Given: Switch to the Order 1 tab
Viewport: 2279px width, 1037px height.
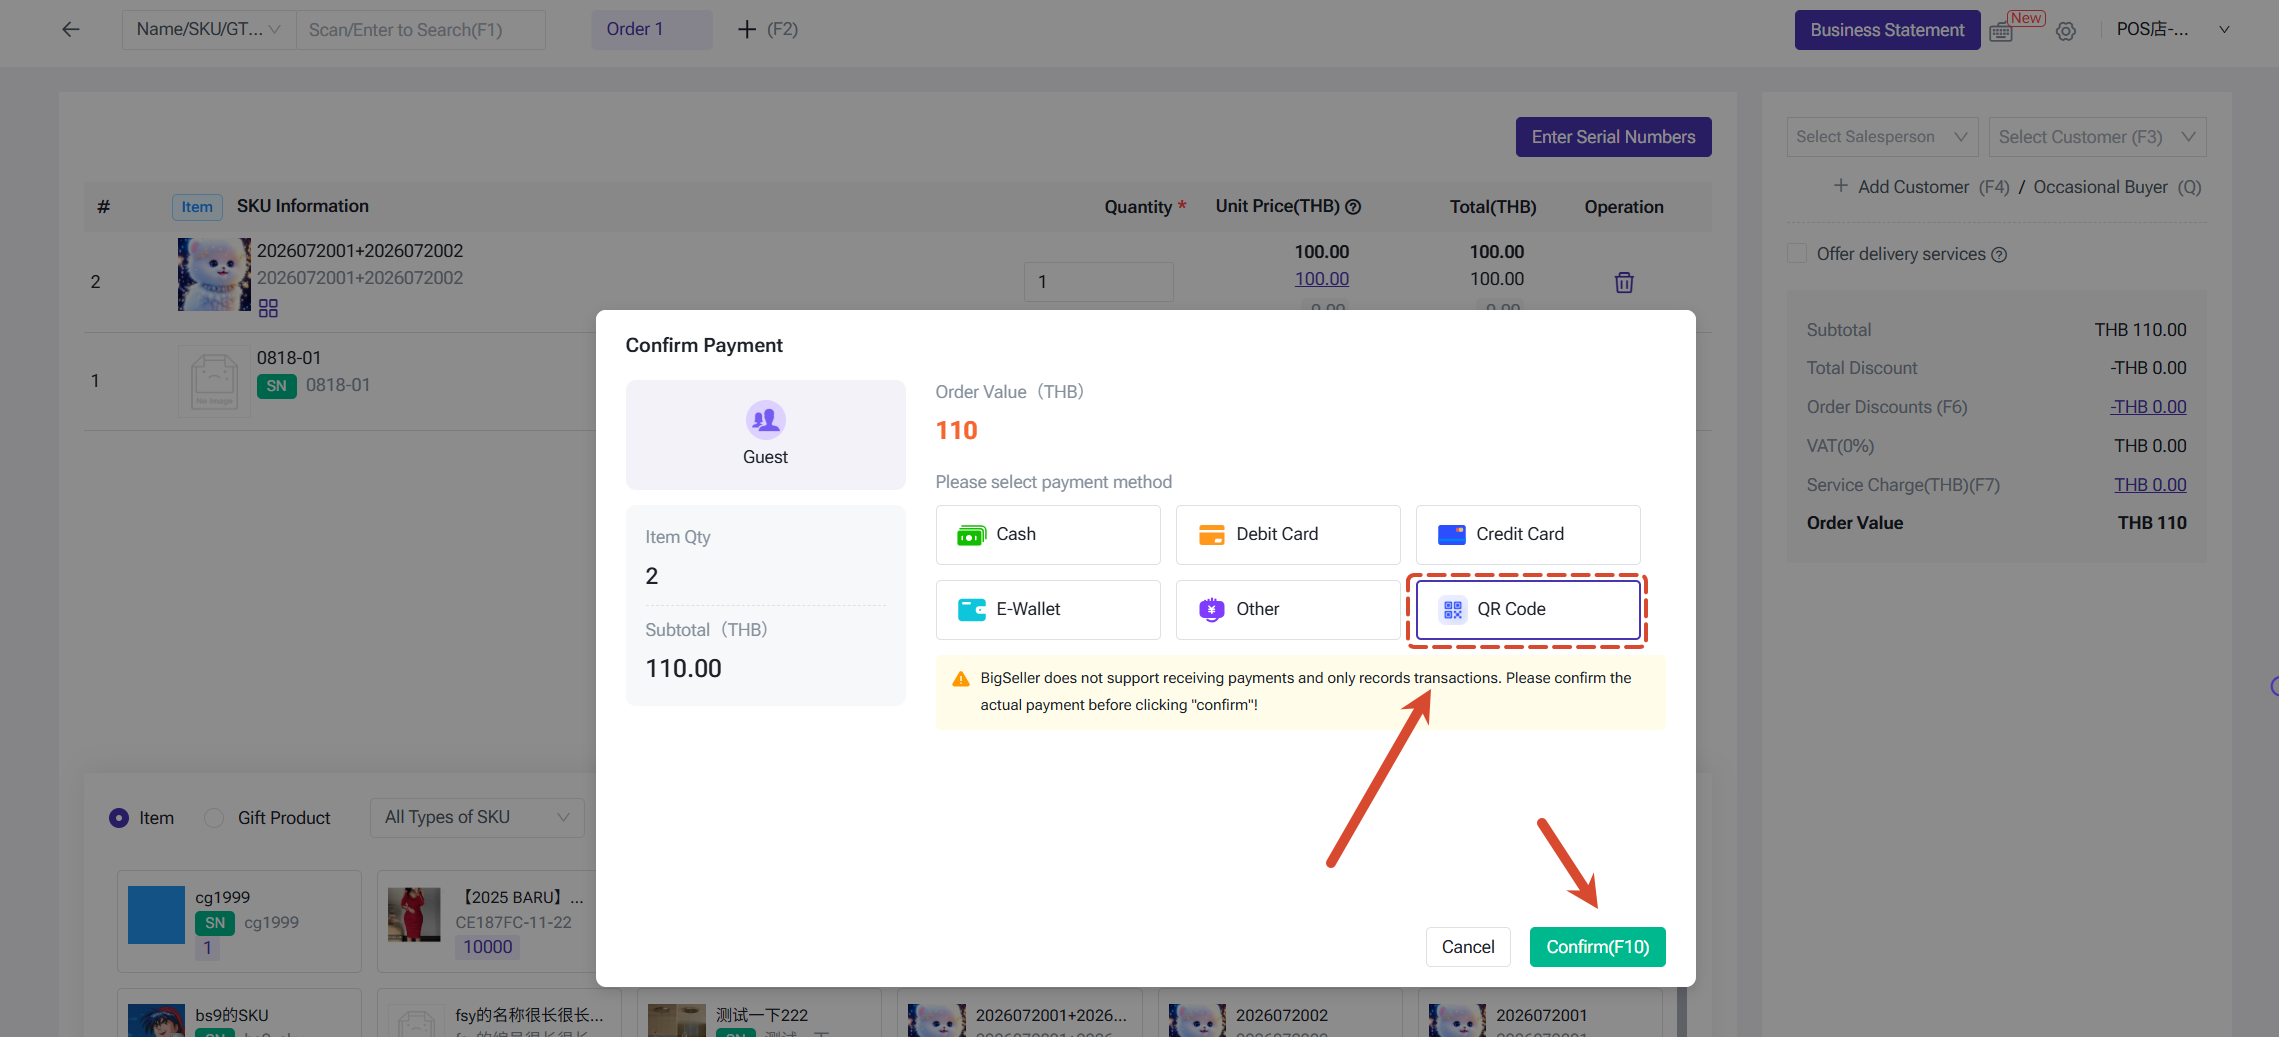Looking at the screenshot, I should (x=652, y=30).
